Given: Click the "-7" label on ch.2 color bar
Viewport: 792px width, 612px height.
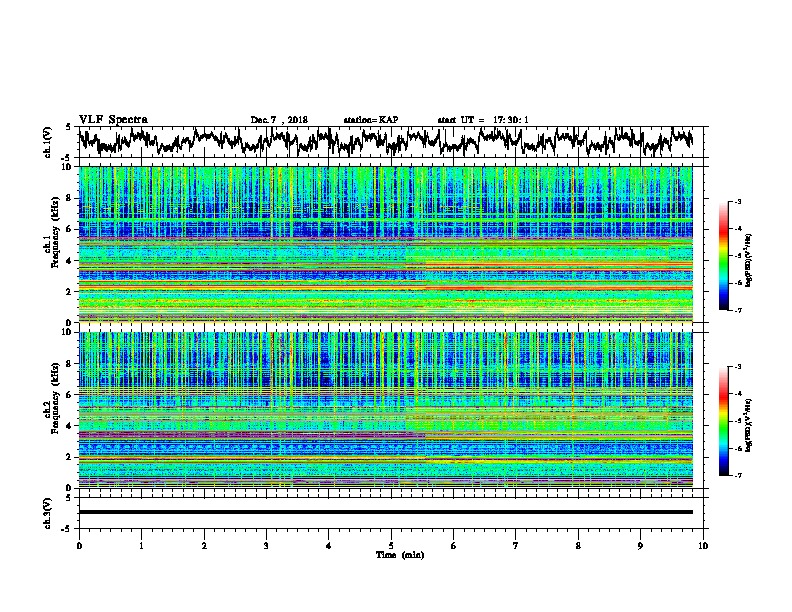Looking at the screenshot, I should coord(738,476).
